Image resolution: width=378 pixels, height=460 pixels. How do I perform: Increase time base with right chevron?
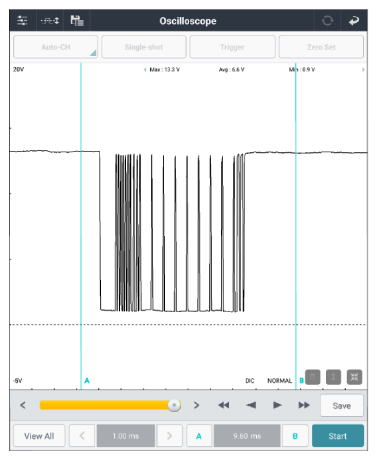point(169,436)
